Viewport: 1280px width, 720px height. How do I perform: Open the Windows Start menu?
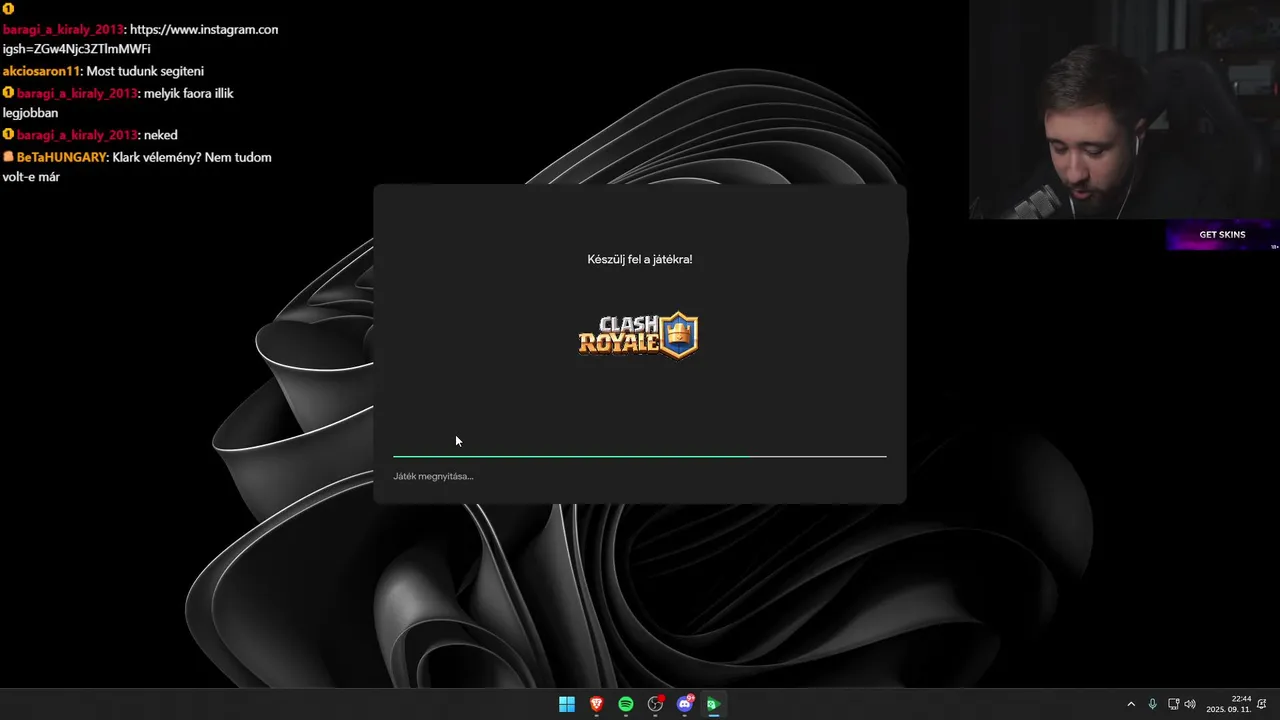567,704
